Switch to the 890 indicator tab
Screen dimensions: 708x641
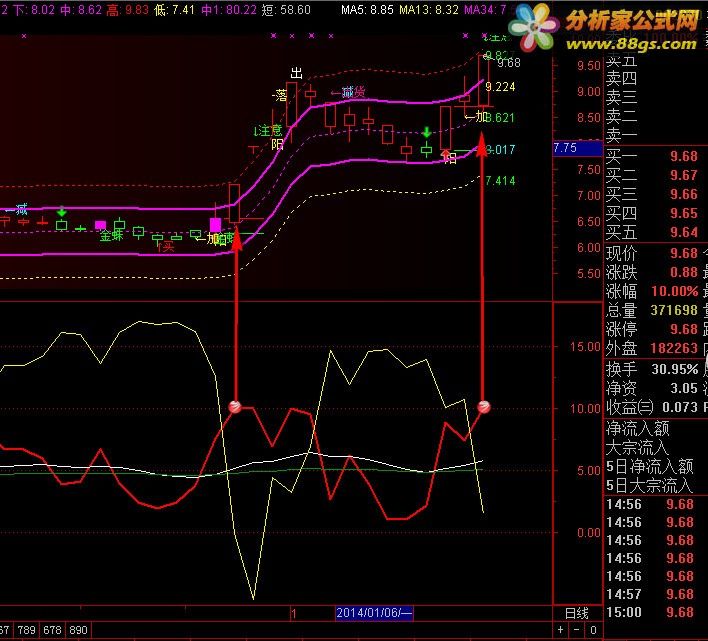tap(78, 630)
